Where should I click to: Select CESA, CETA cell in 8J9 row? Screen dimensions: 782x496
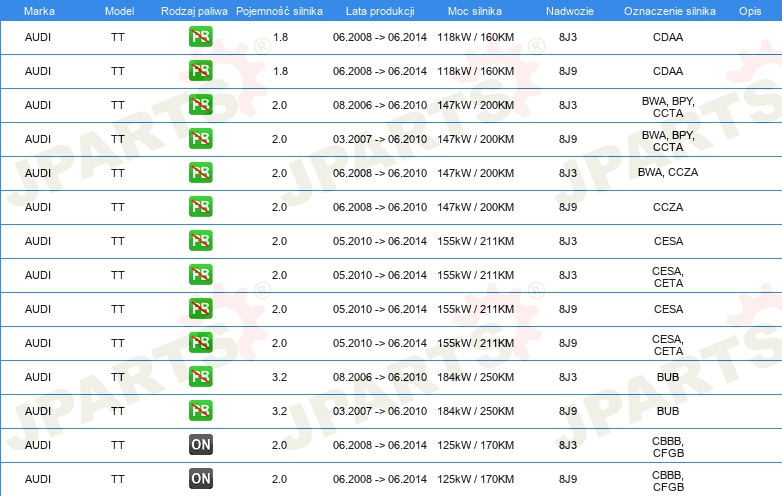point(668,345)
